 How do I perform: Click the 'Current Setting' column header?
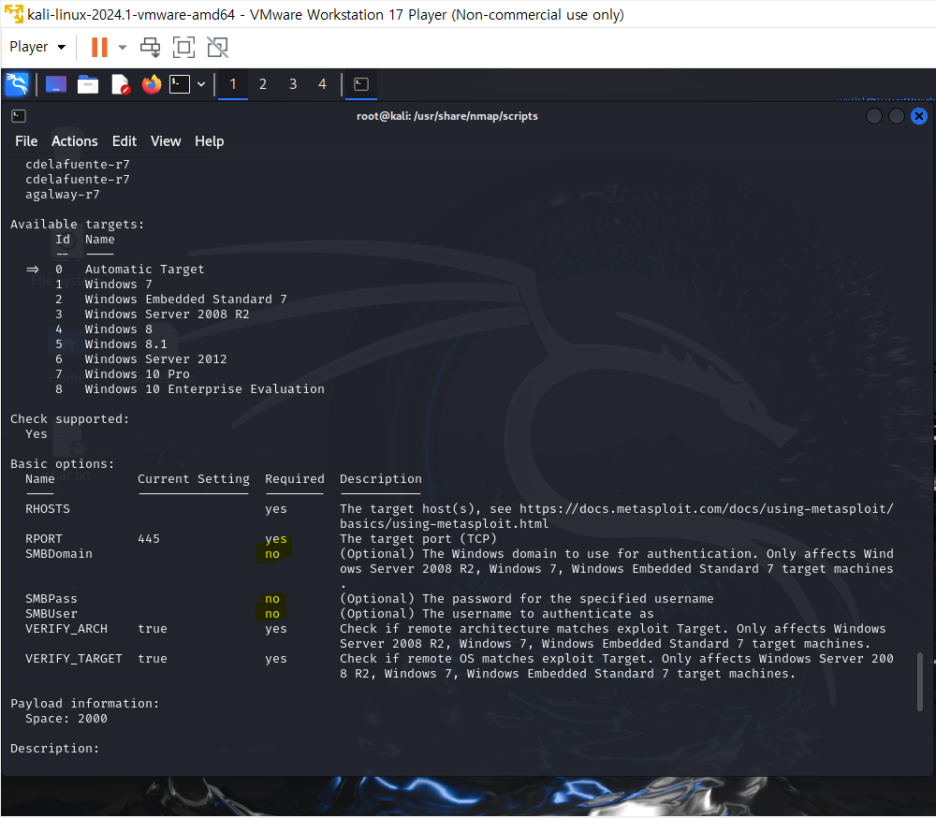pos(193,479)
